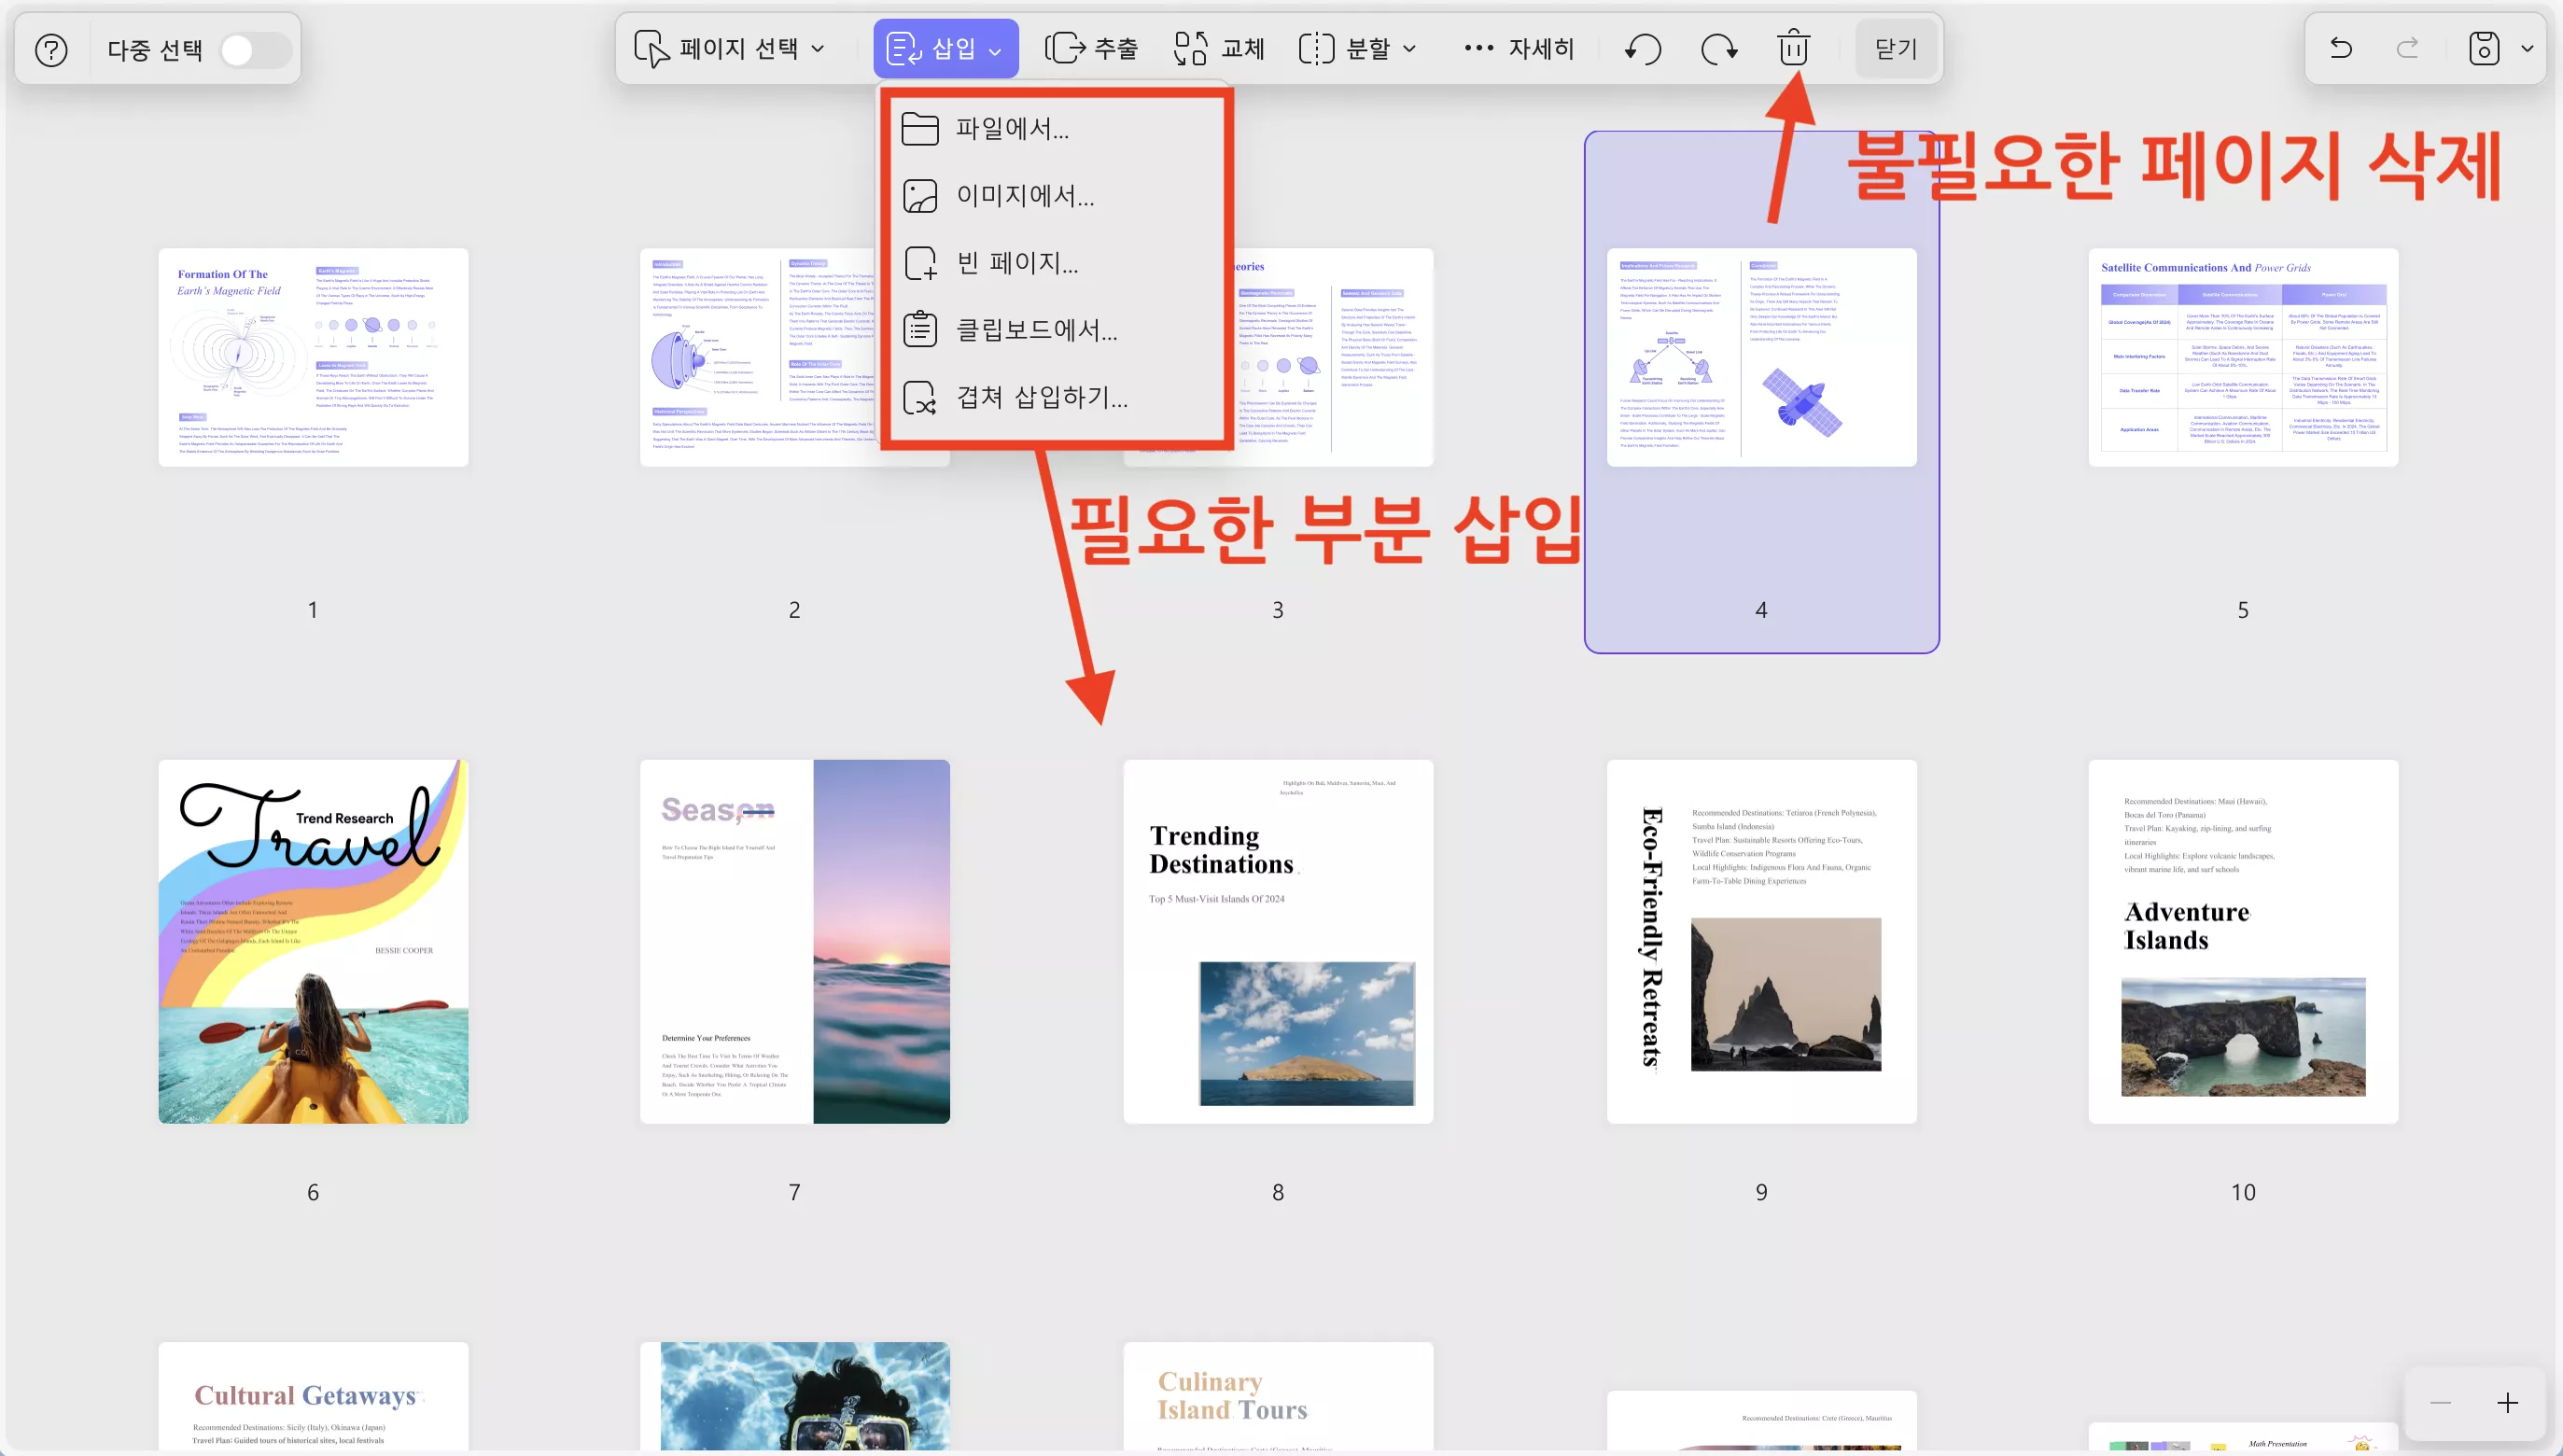Click the 빈 페이지 insert option
This screenshot has height=1456, width=2563.
click(x=1016, y=263)
